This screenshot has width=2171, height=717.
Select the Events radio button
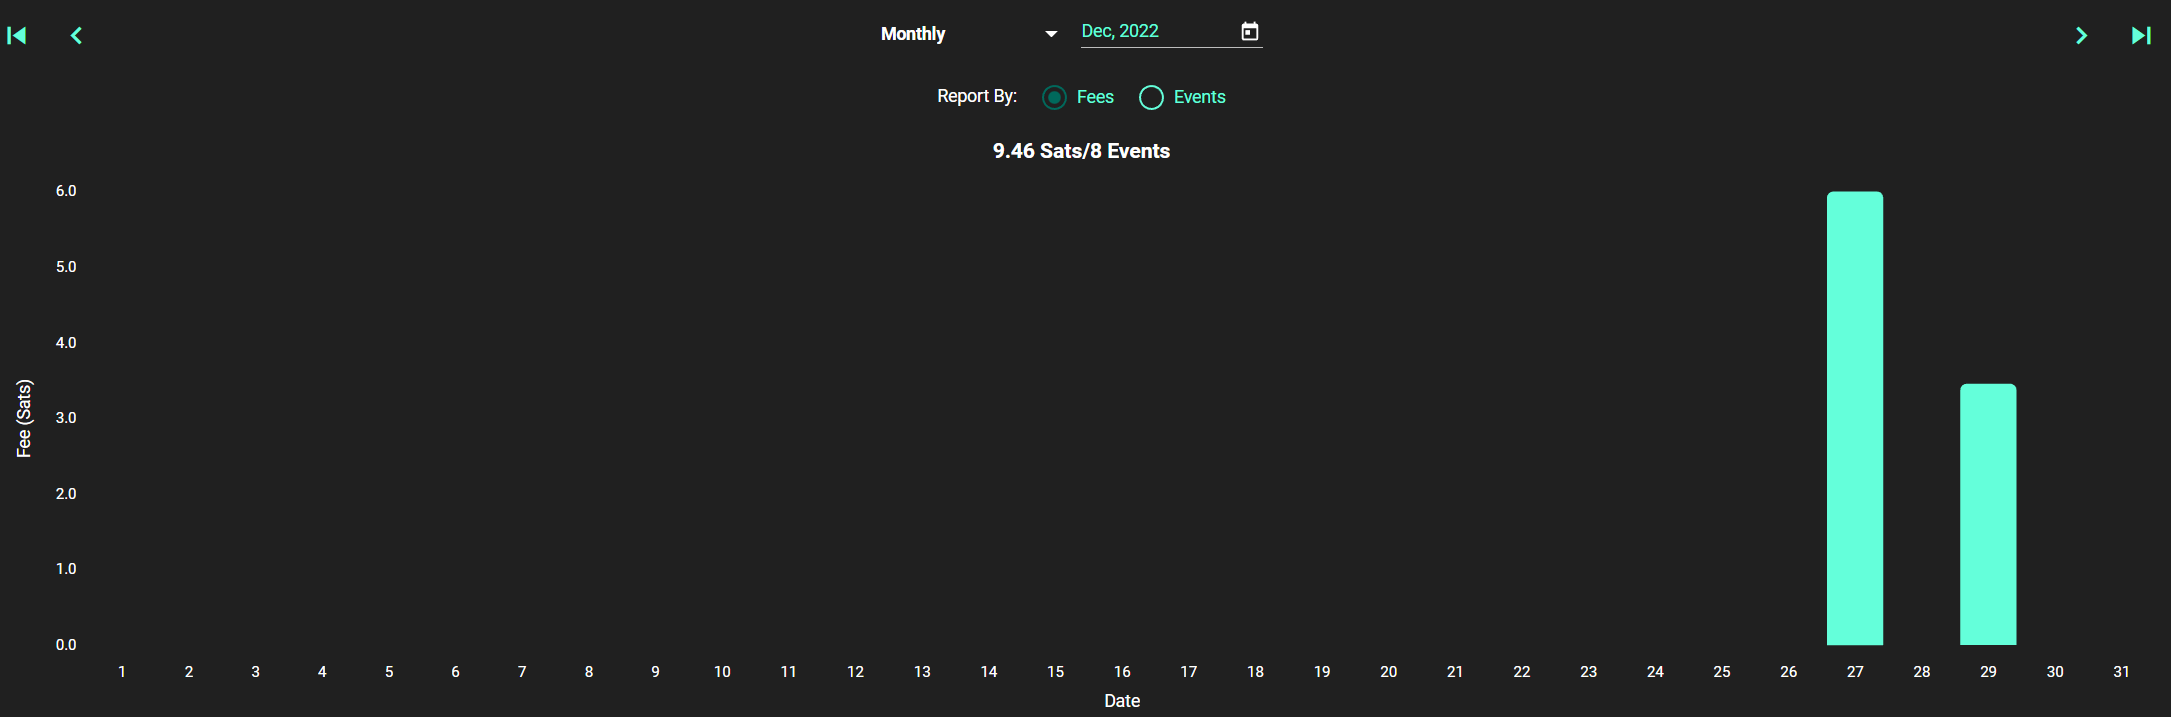click(x=1151, y=97)
